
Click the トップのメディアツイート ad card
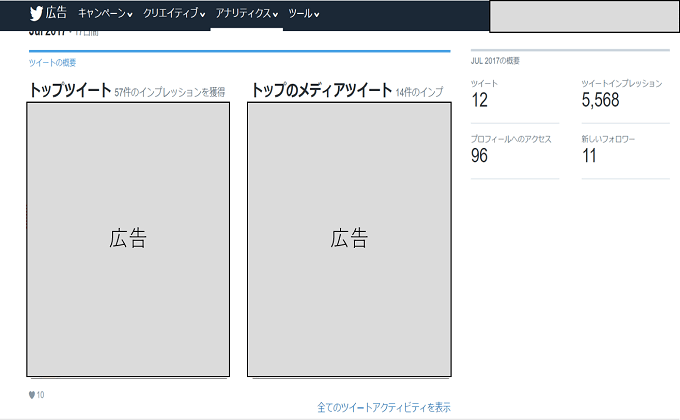[x=349, y=240]
